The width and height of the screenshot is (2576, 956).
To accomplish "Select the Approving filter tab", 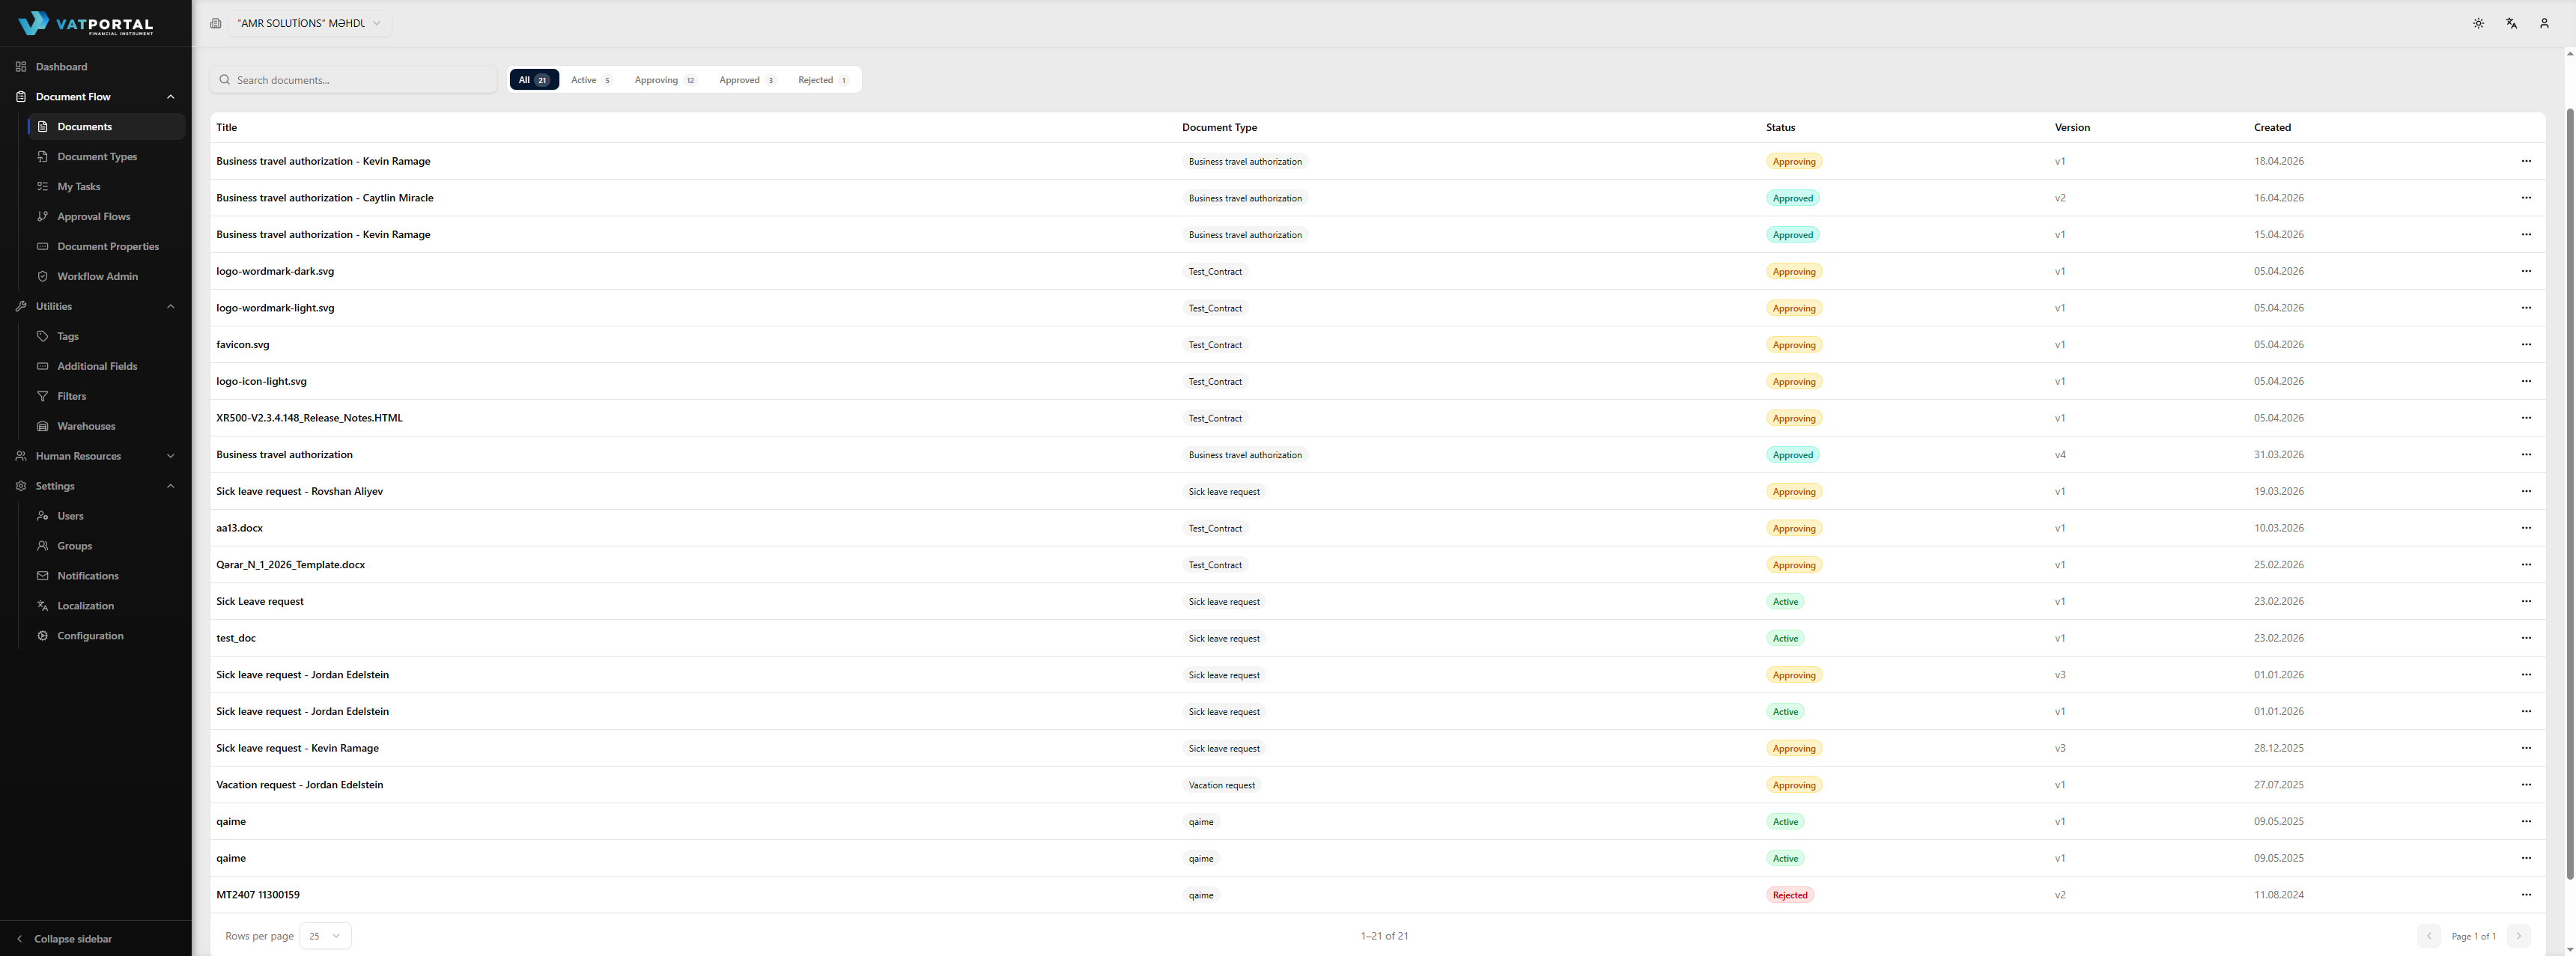I will click(x=664, y=79).
